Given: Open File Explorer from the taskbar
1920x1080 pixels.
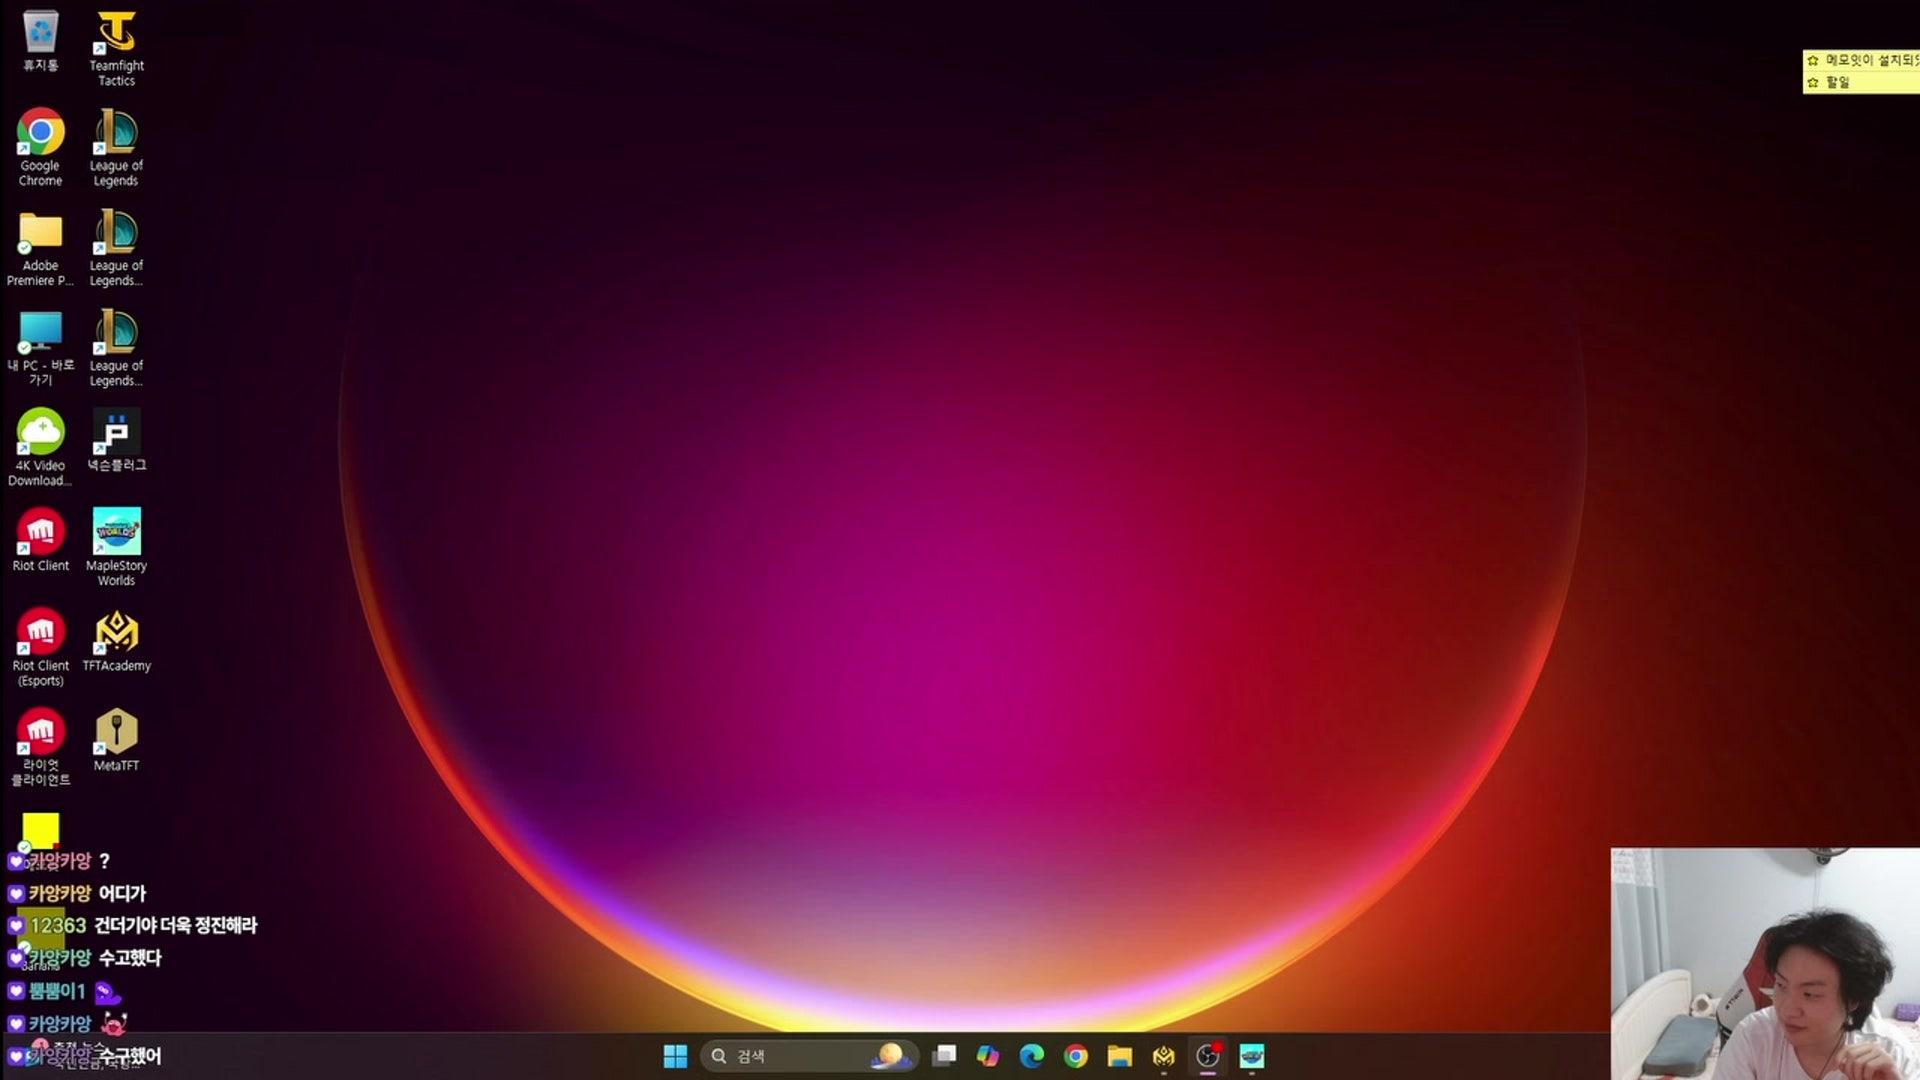Looking at the screenshot, I should (1120, 1056).
